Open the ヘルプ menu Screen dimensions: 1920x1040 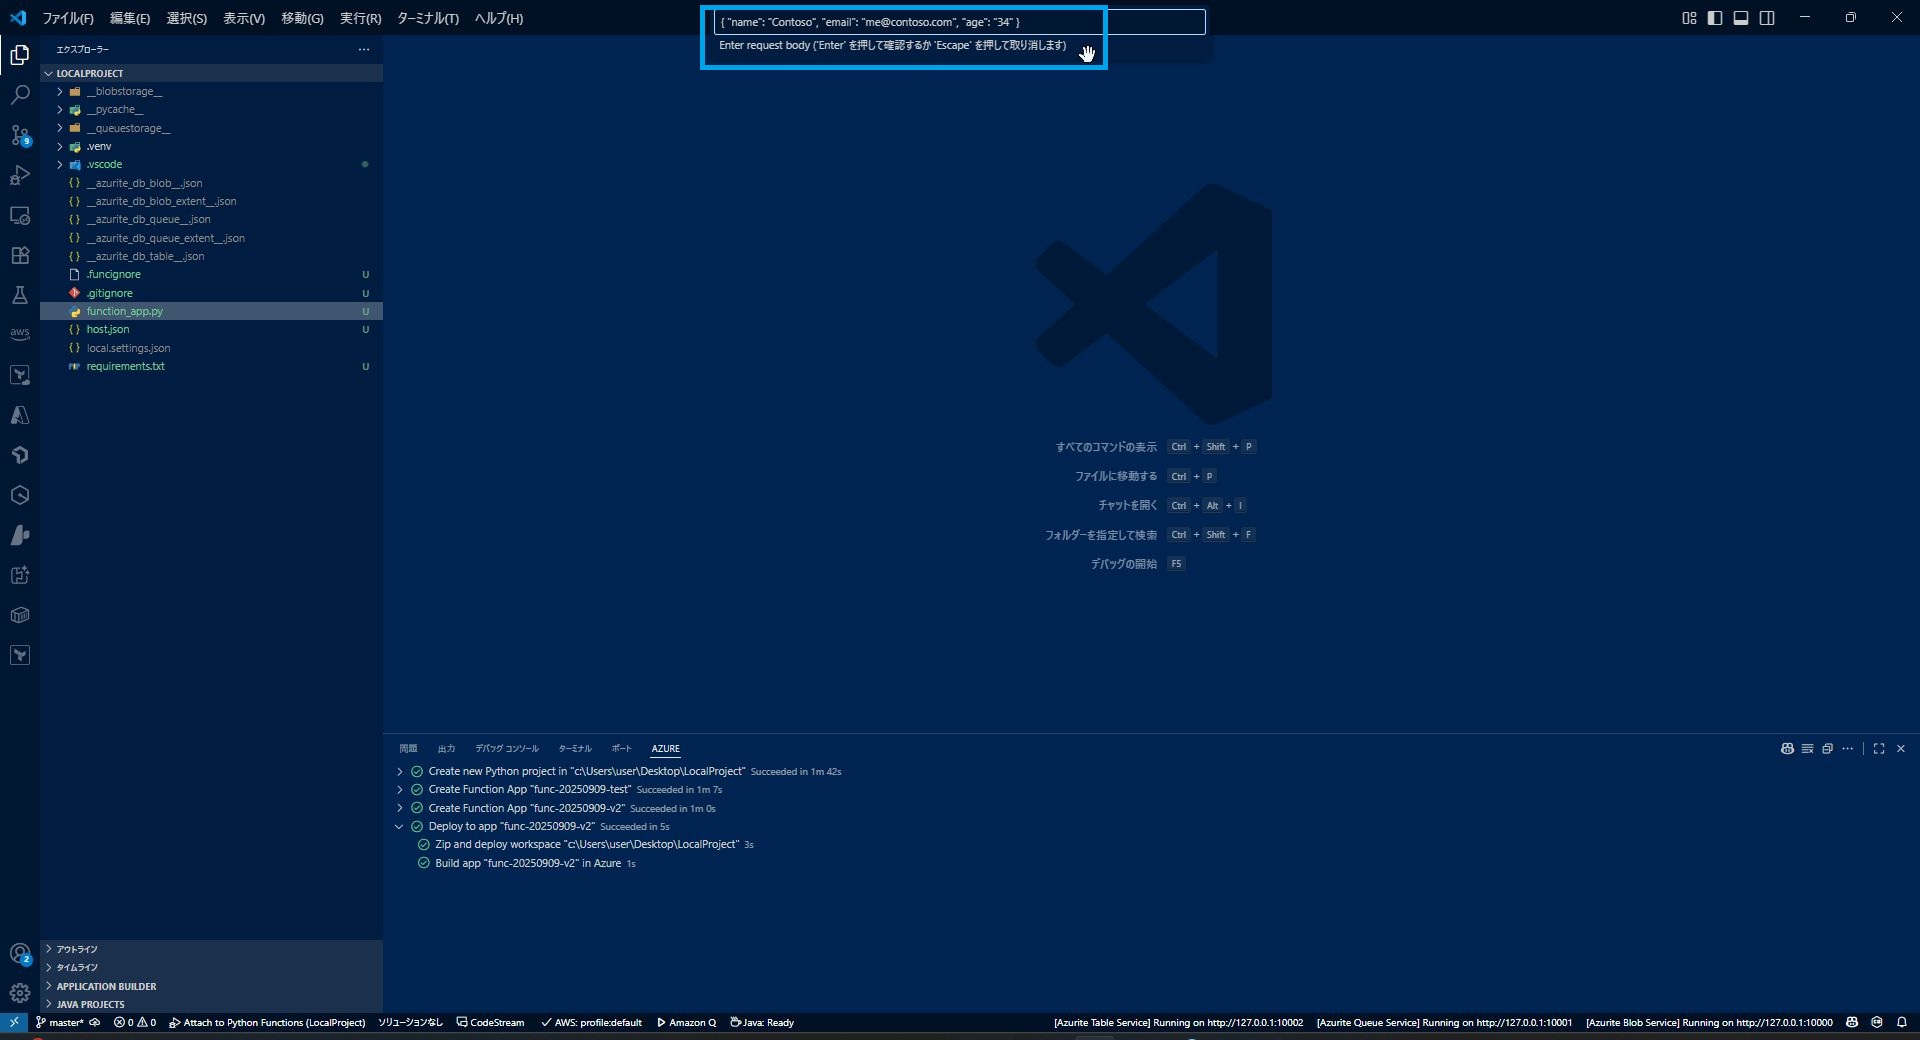pyautogui.click(x=496, y=18)
